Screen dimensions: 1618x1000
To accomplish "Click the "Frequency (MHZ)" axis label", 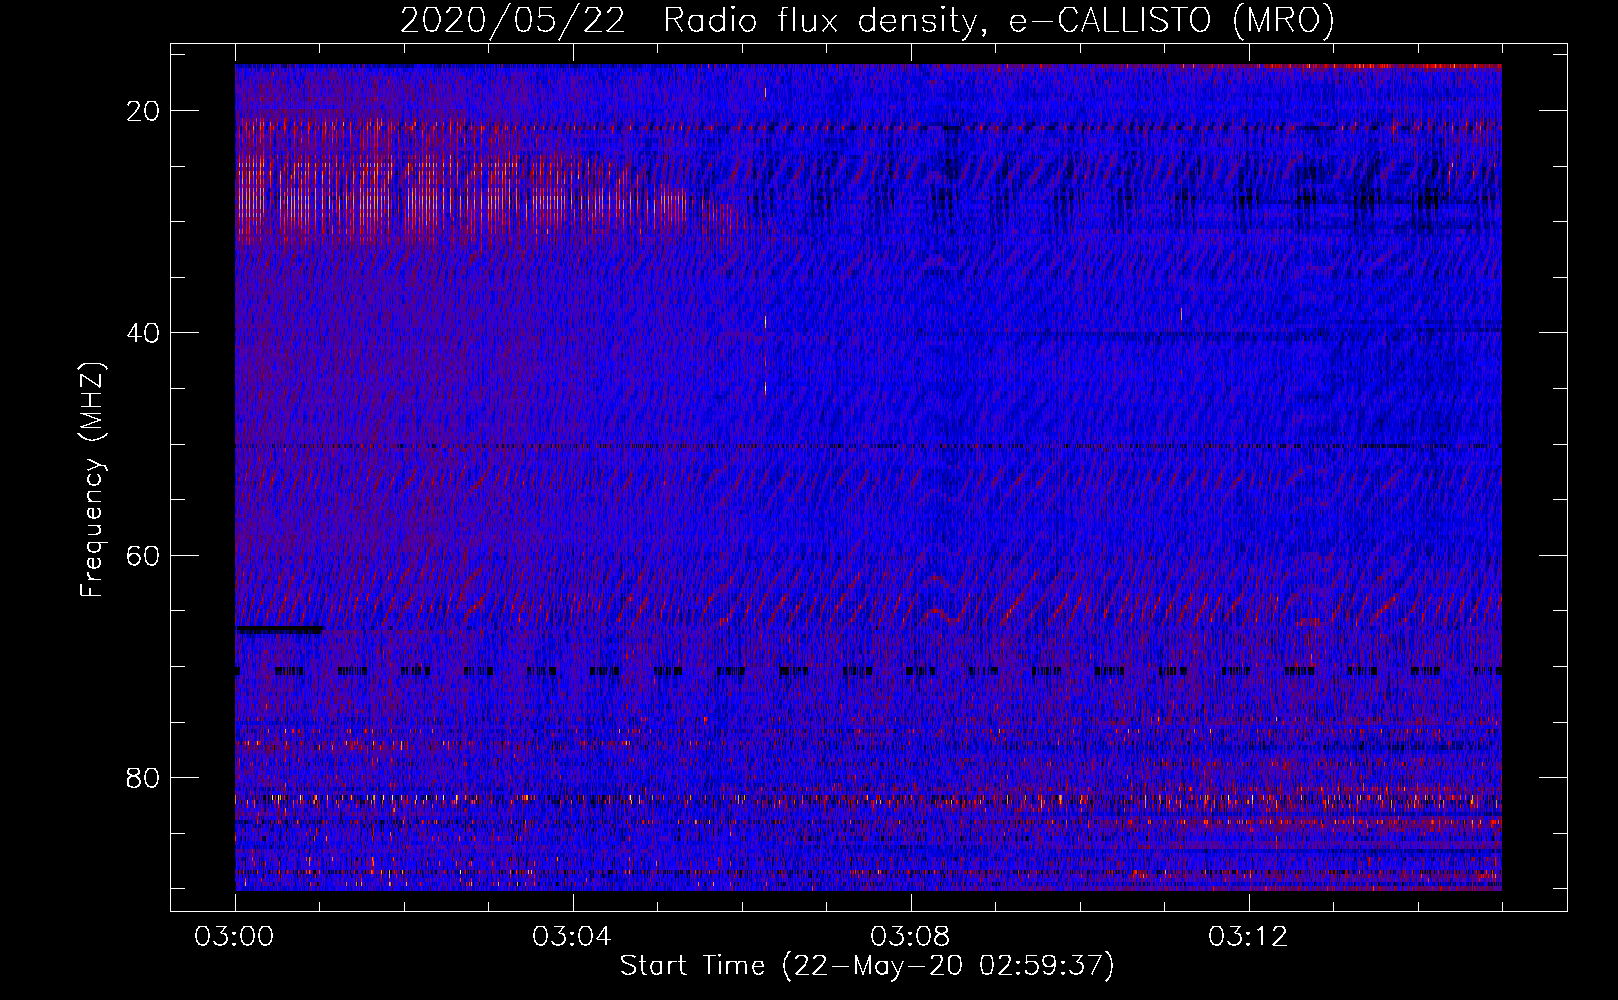I will click(x=92, y=479).
